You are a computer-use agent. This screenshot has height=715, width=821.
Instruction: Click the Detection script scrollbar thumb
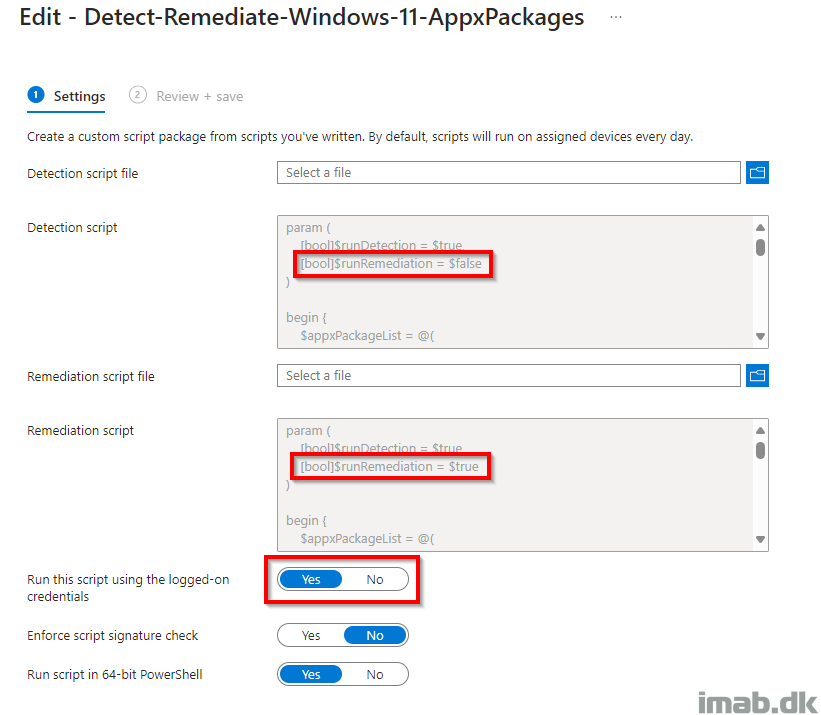[760, 247]
